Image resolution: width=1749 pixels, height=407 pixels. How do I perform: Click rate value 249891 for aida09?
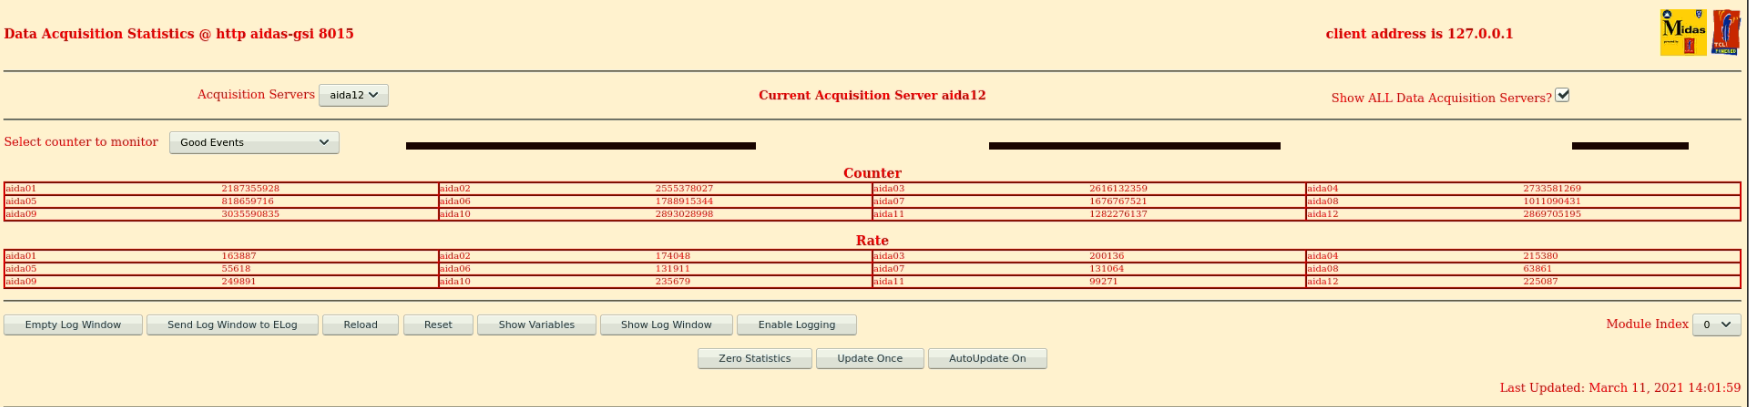(x=238, y=282)
